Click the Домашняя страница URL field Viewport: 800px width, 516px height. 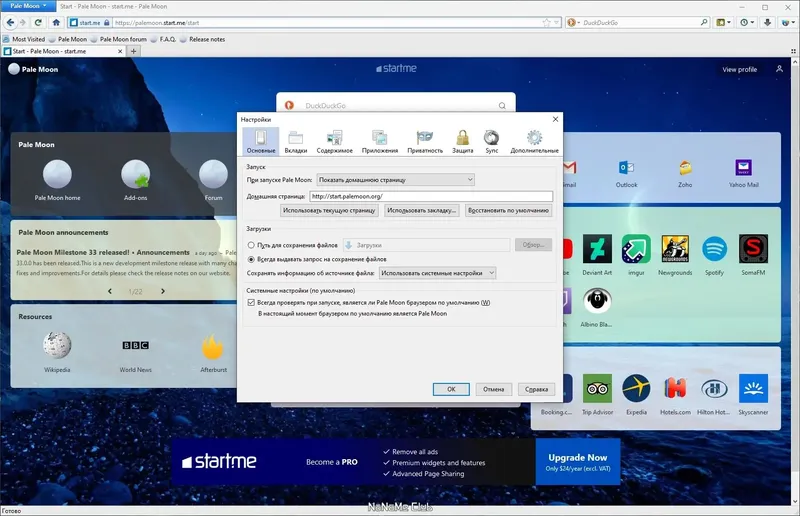(431, 196)
